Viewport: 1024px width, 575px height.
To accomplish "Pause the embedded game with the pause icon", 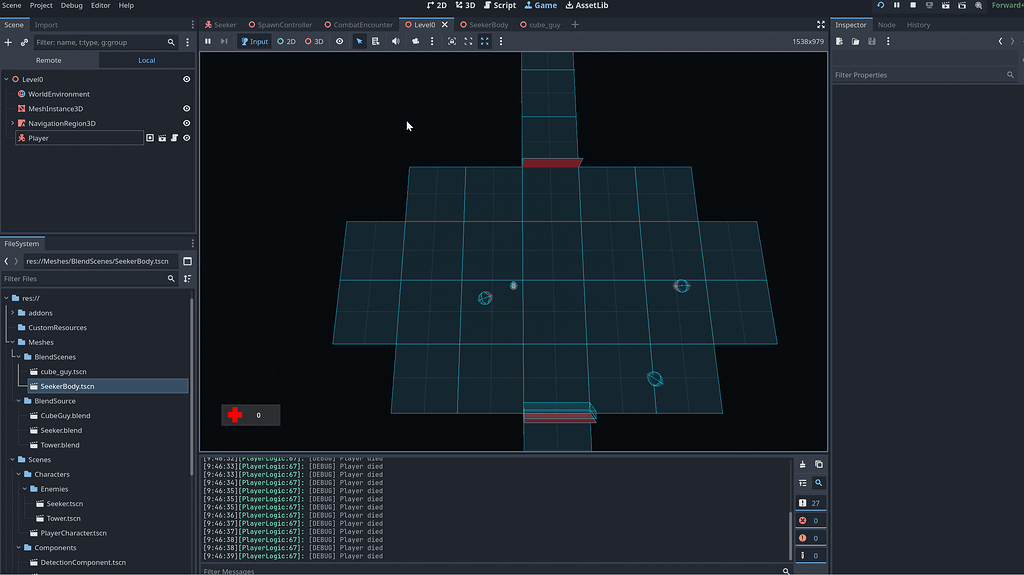I will 208,41.
